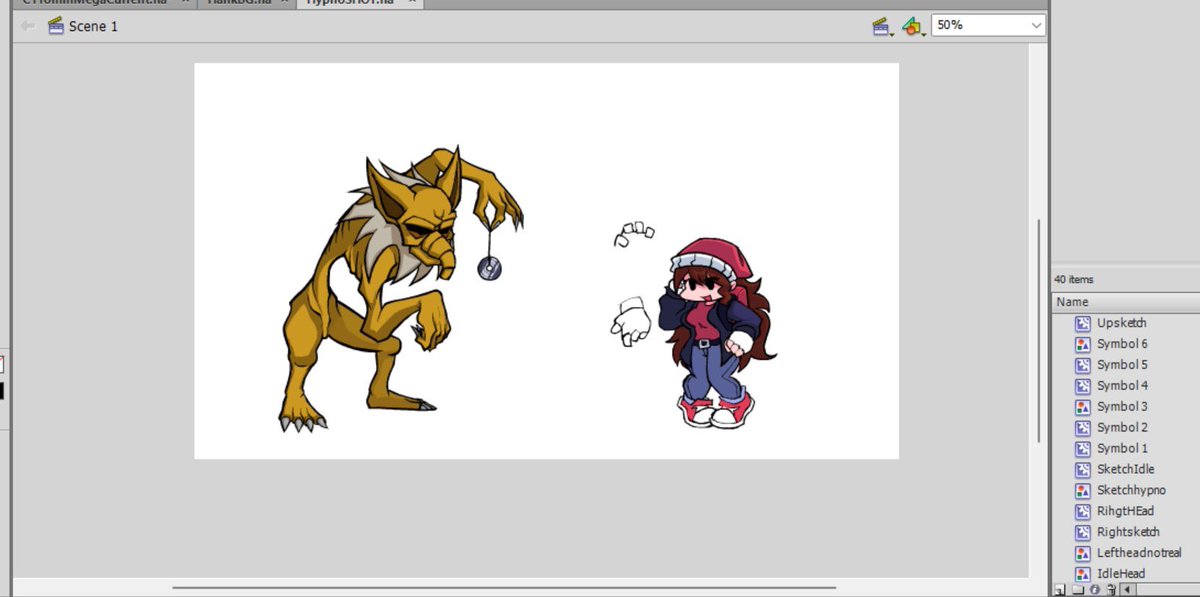
Task: Click the movie clip icon beside Symbol 1
Action: [1082, 449]
